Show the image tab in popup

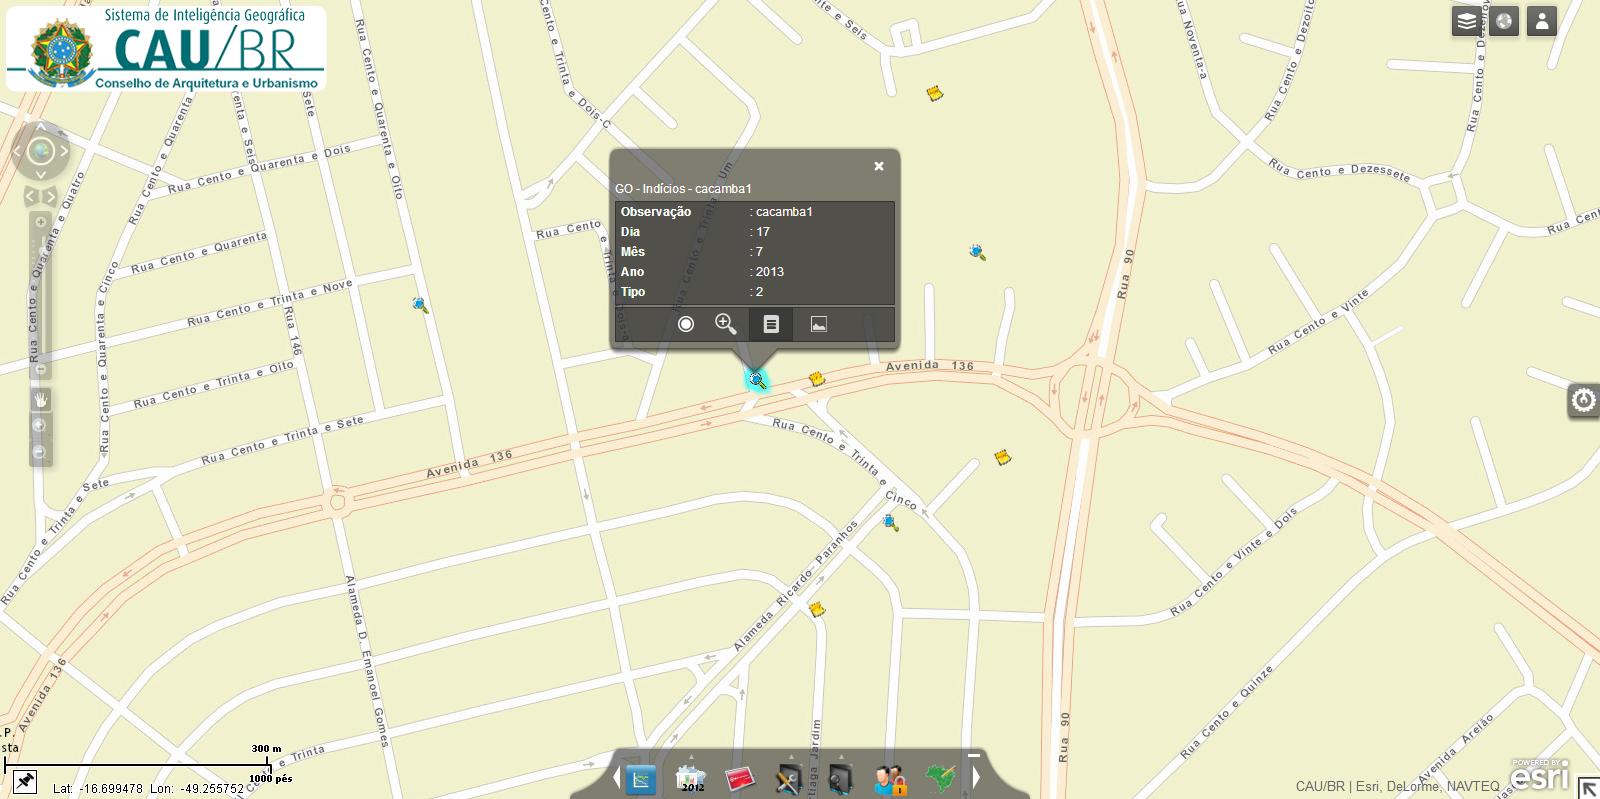click(x=818, y=324)
